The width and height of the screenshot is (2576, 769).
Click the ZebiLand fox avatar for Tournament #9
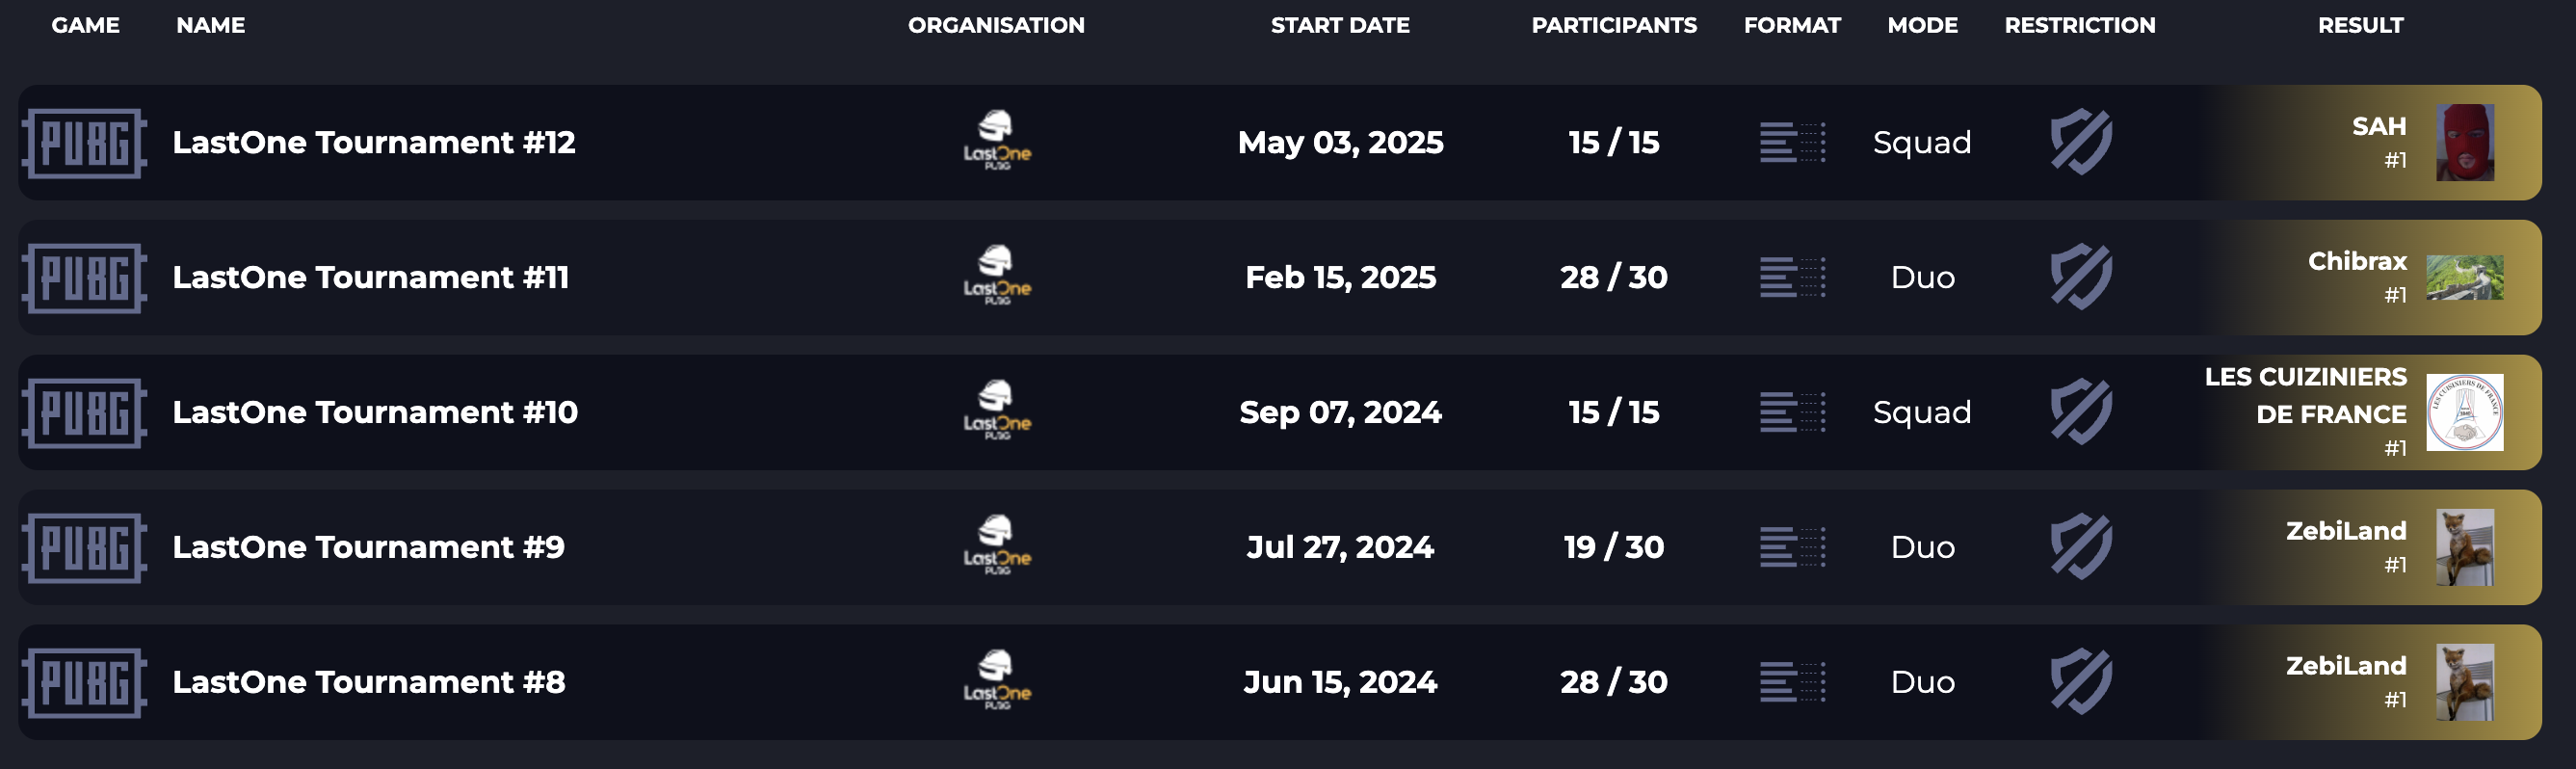[x=2464, y=547]
